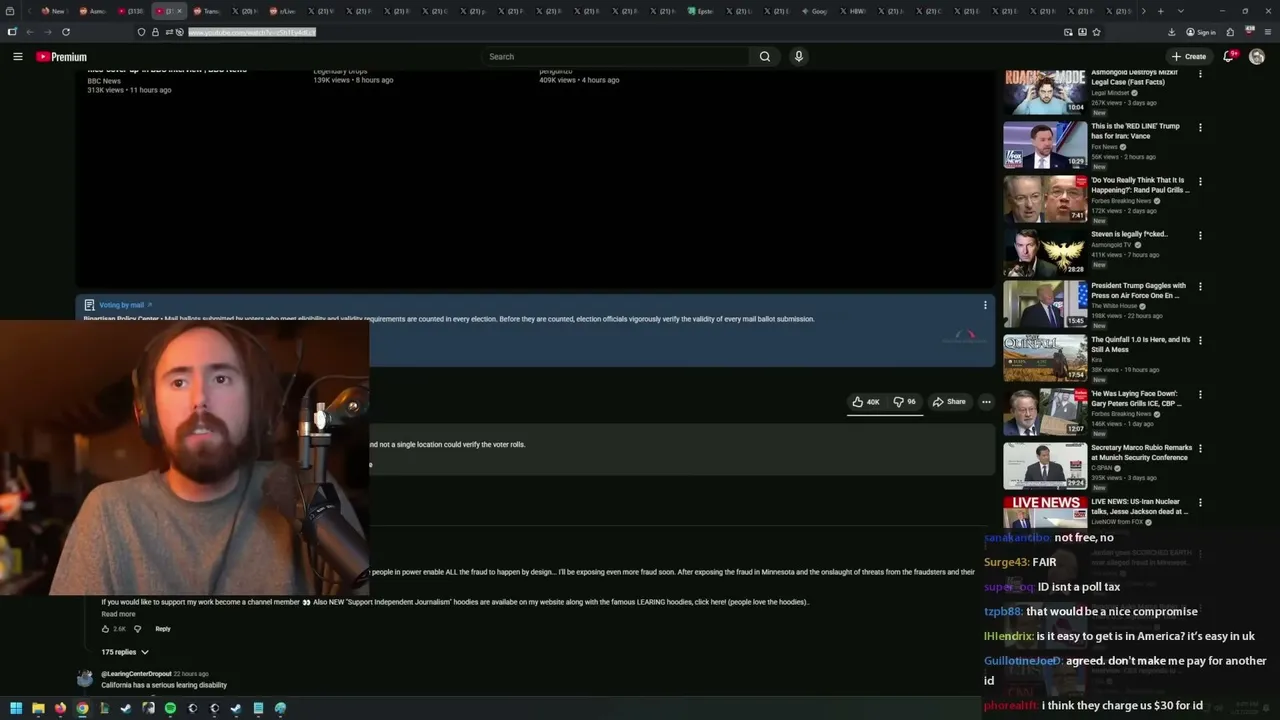
Task: Open RED LINE Trump has for Iran title
Action: tap(1135, 131)
